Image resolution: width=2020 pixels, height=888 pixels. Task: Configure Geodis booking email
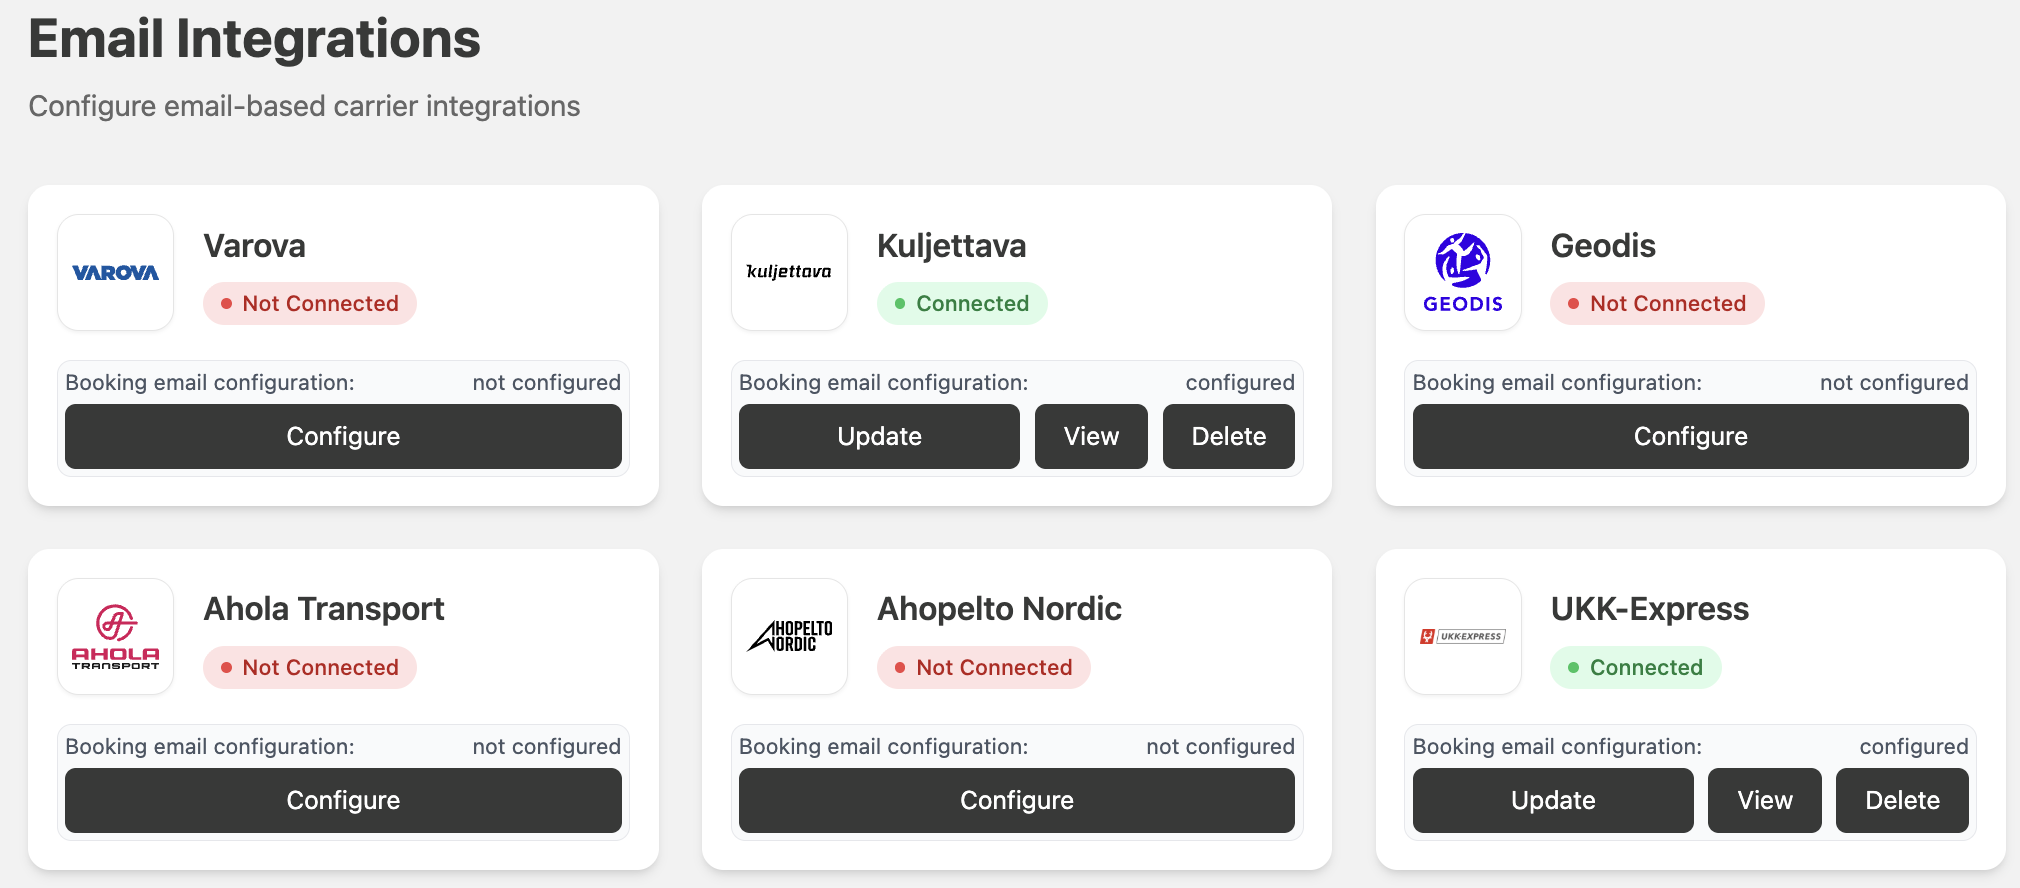(1691, 436)
